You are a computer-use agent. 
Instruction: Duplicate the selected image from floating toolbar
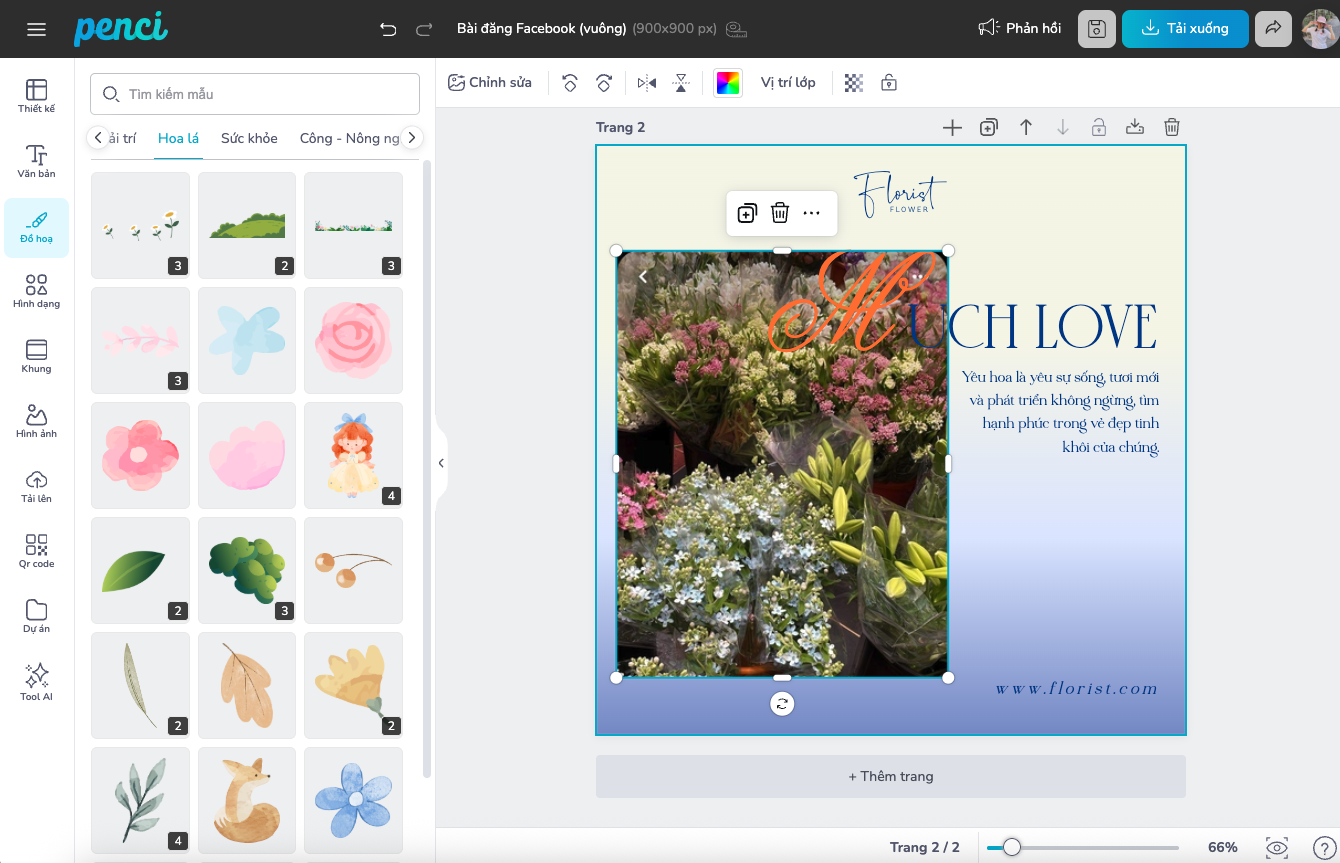(747, 213)
